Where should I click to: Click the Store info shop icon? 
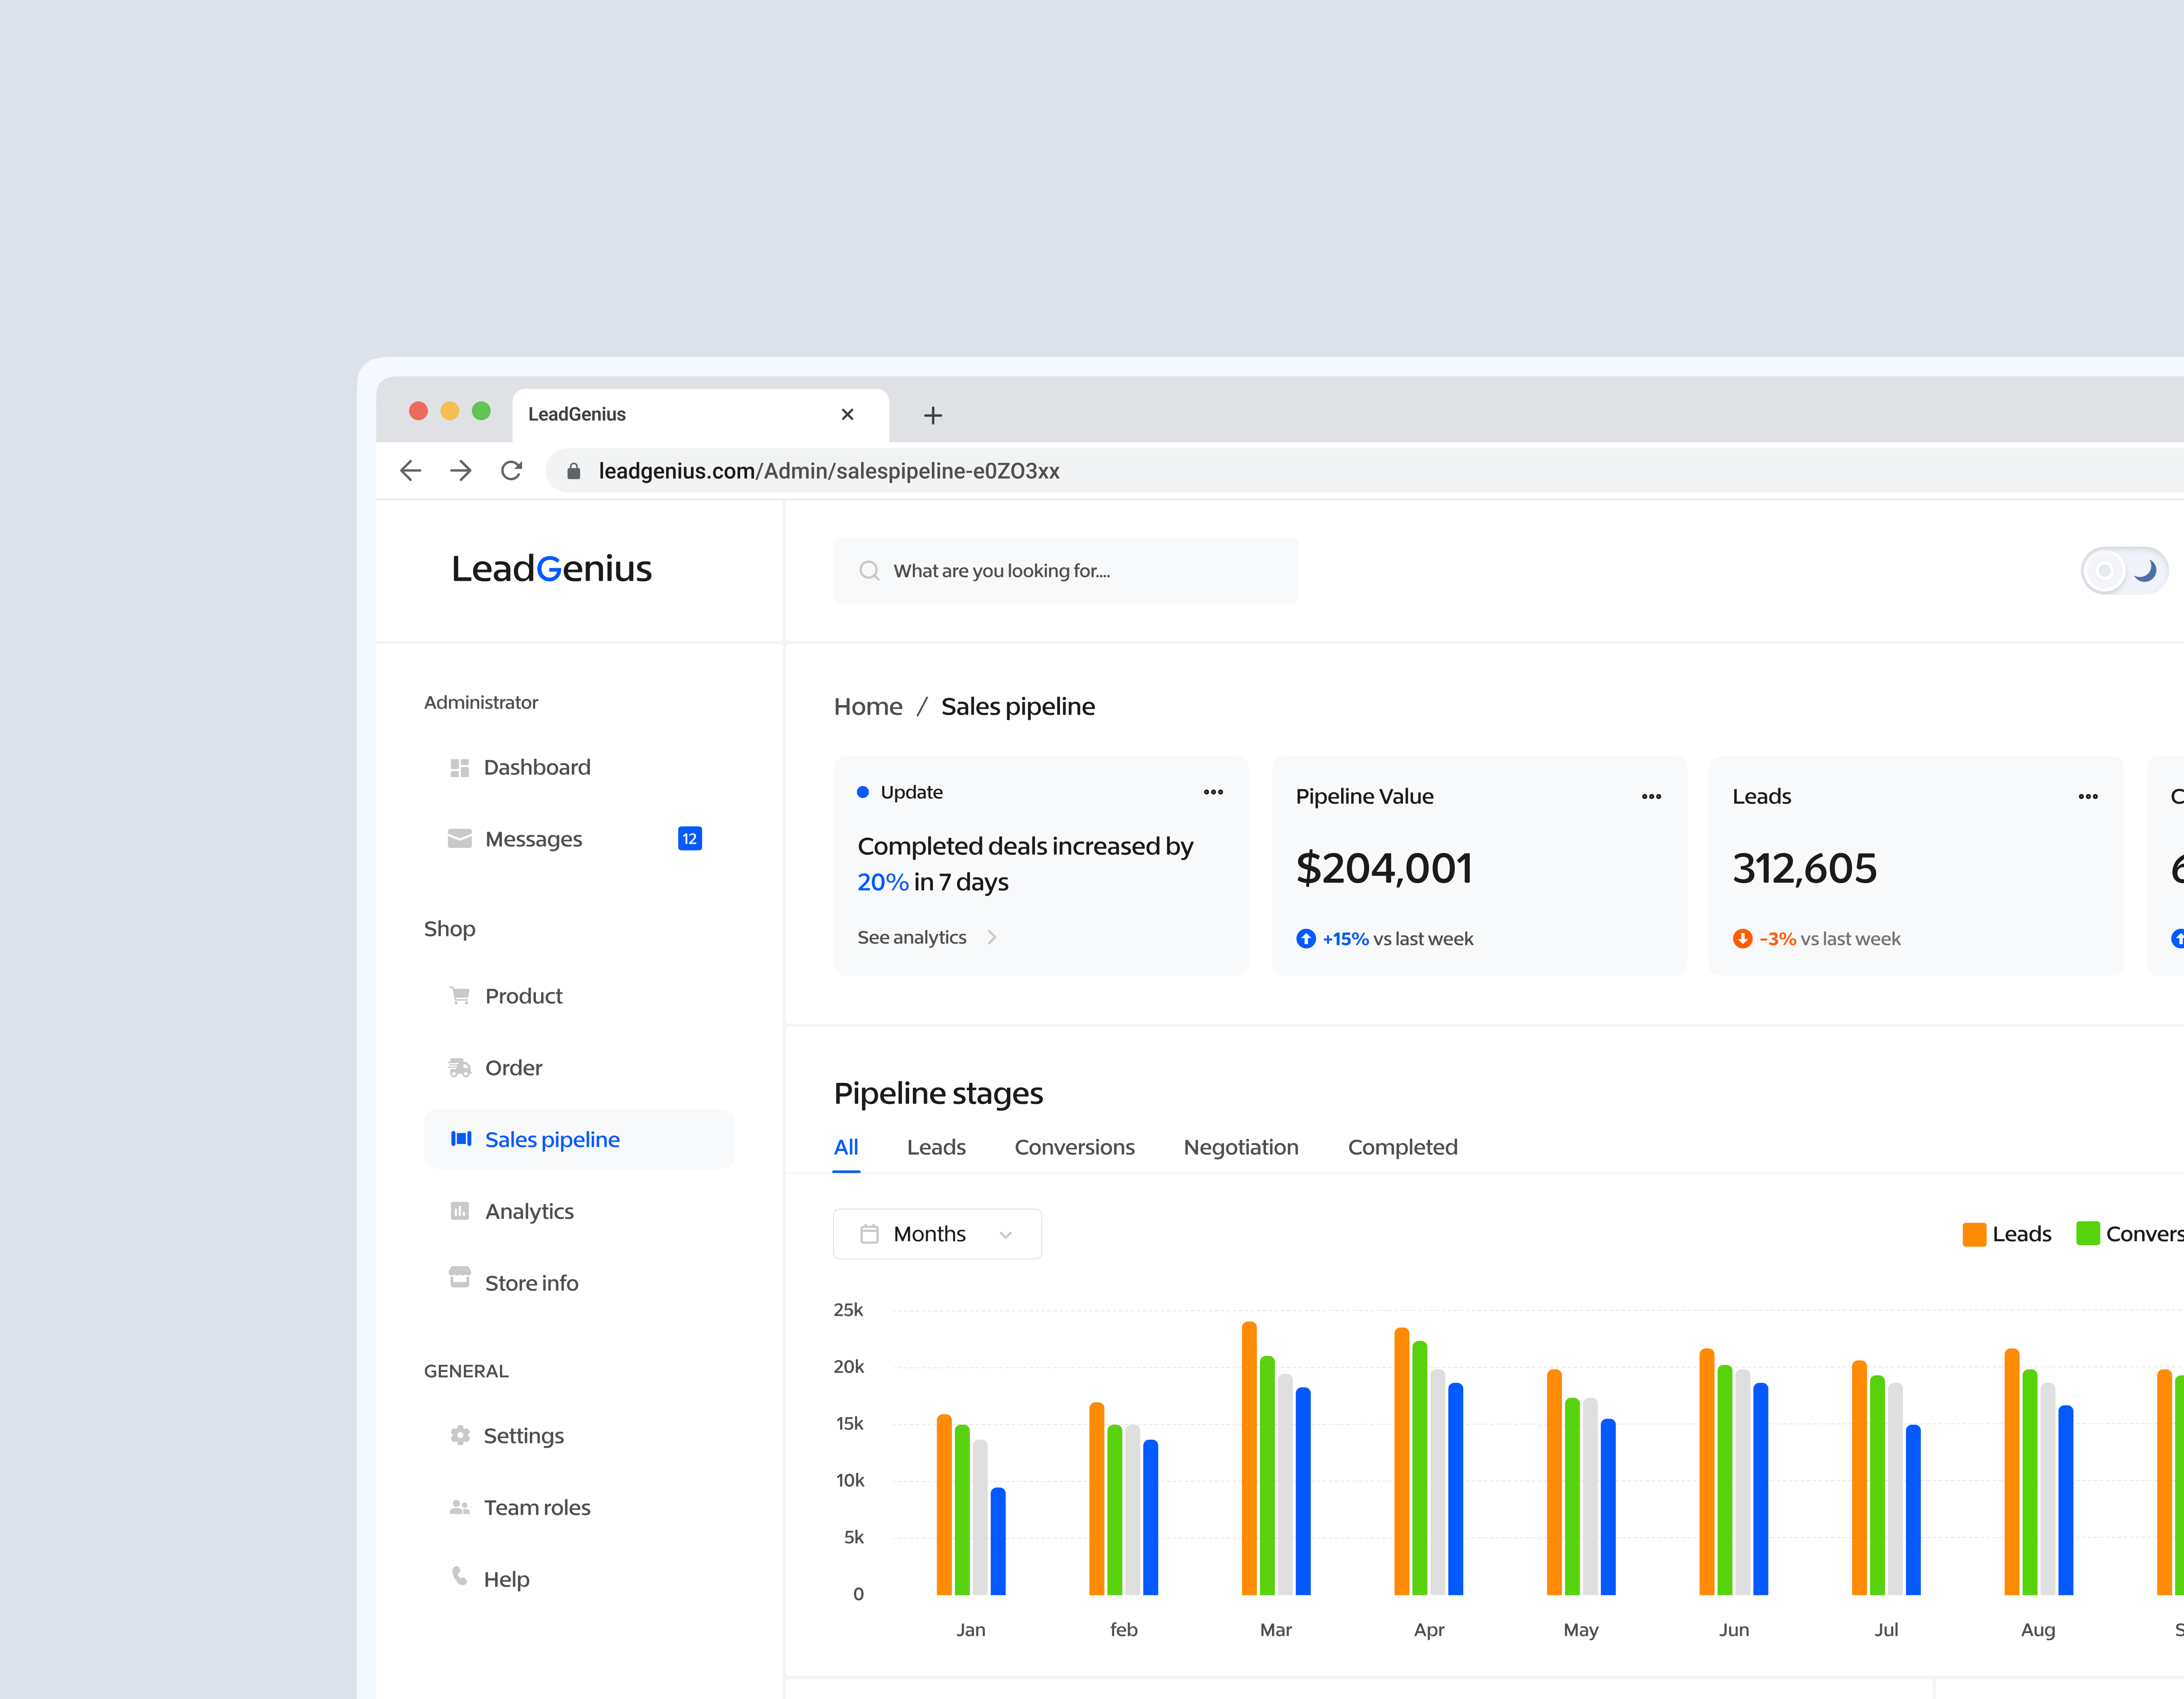[x=459, y=1278]
